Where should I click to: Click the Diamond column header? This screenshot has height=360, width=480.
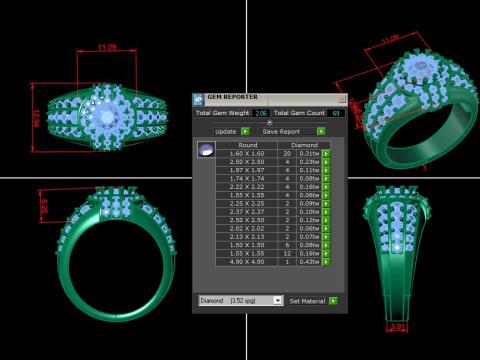pyautogui.click(x=304, y=145)
